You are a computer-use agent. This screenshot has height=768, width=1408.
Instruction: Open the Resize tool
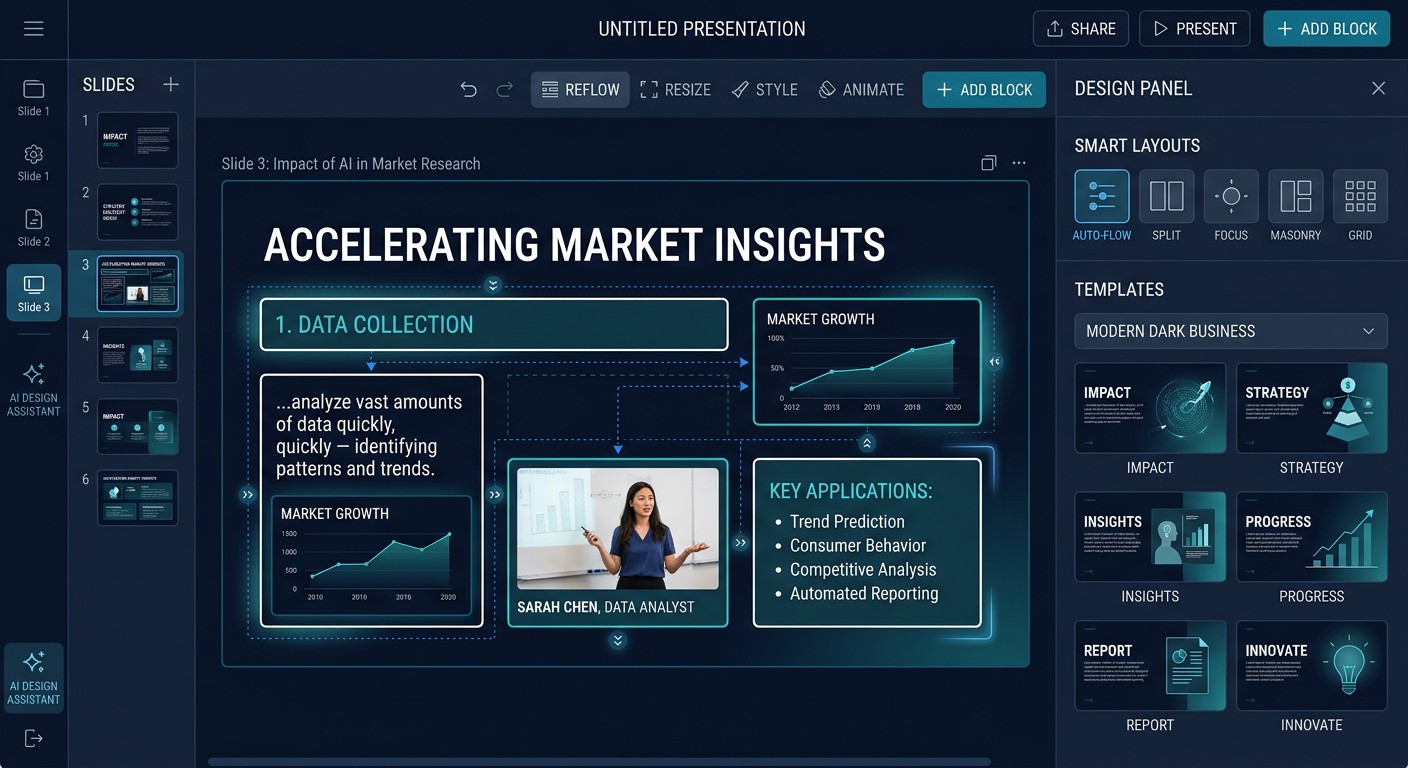(x=675, y=89)
